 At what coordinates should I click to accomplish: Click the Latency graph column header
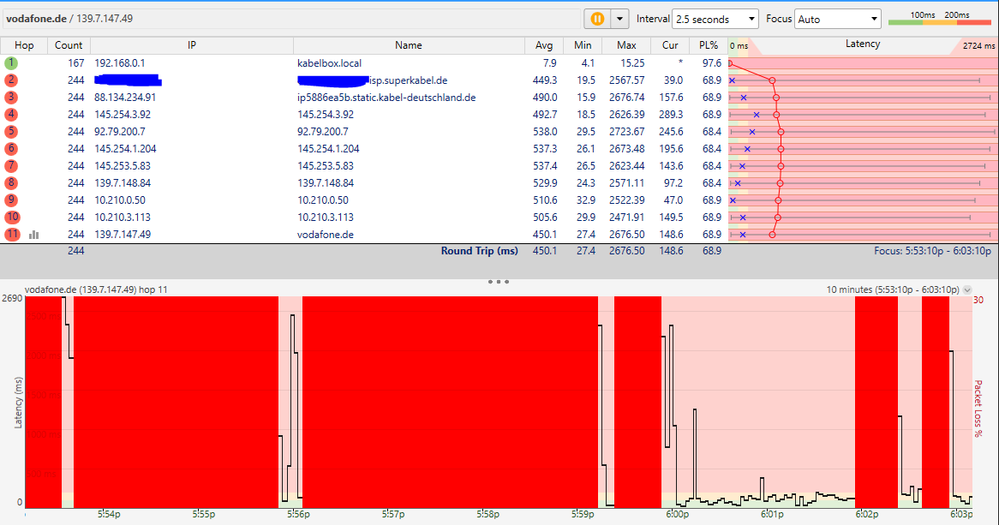coord(863,44)
